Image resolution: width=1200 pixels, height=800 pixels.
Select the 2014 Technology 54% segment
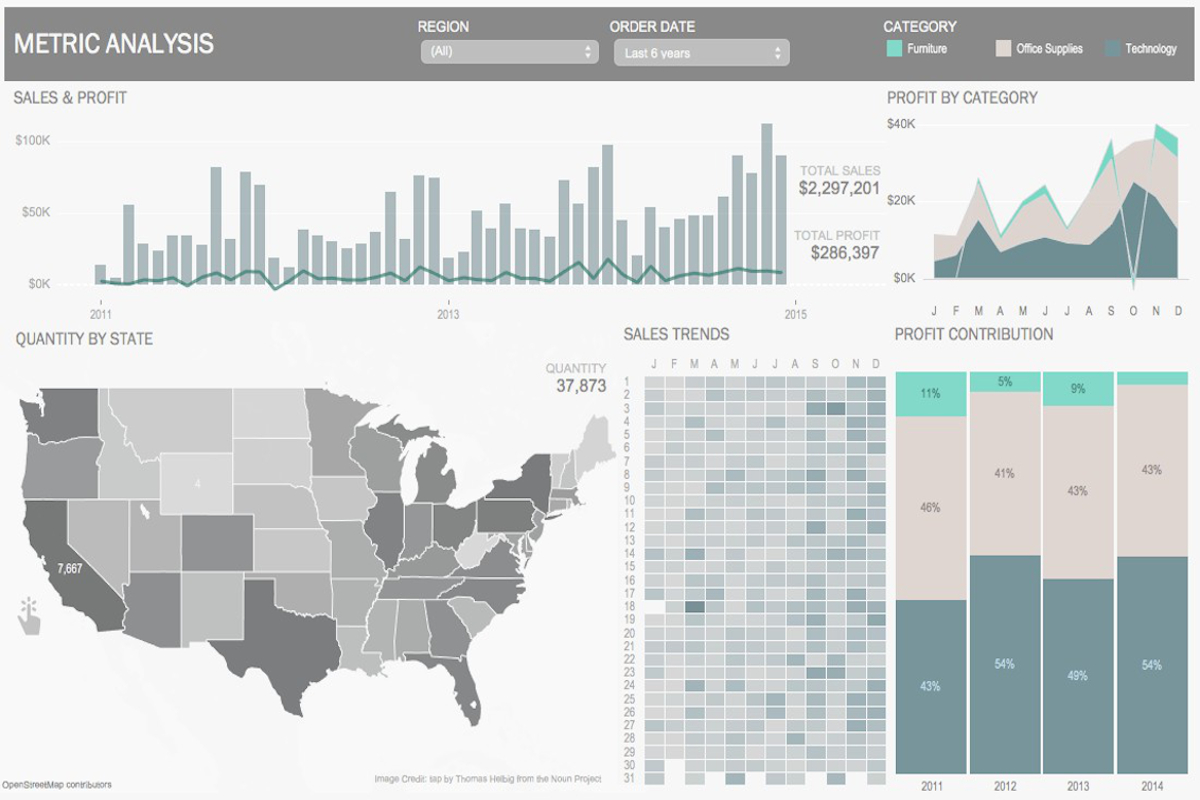1151,665
